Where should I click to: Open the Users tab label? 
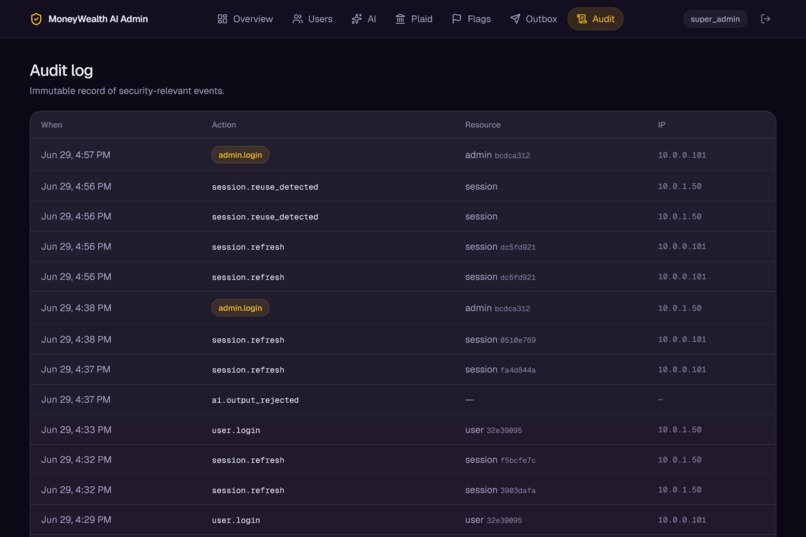(320, 19)
